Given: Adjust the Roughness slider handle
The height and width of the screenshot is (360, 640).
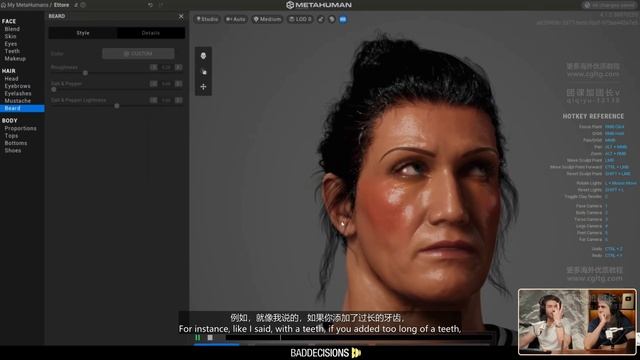Looking at the screenshot, I should (x=85, y=73).
